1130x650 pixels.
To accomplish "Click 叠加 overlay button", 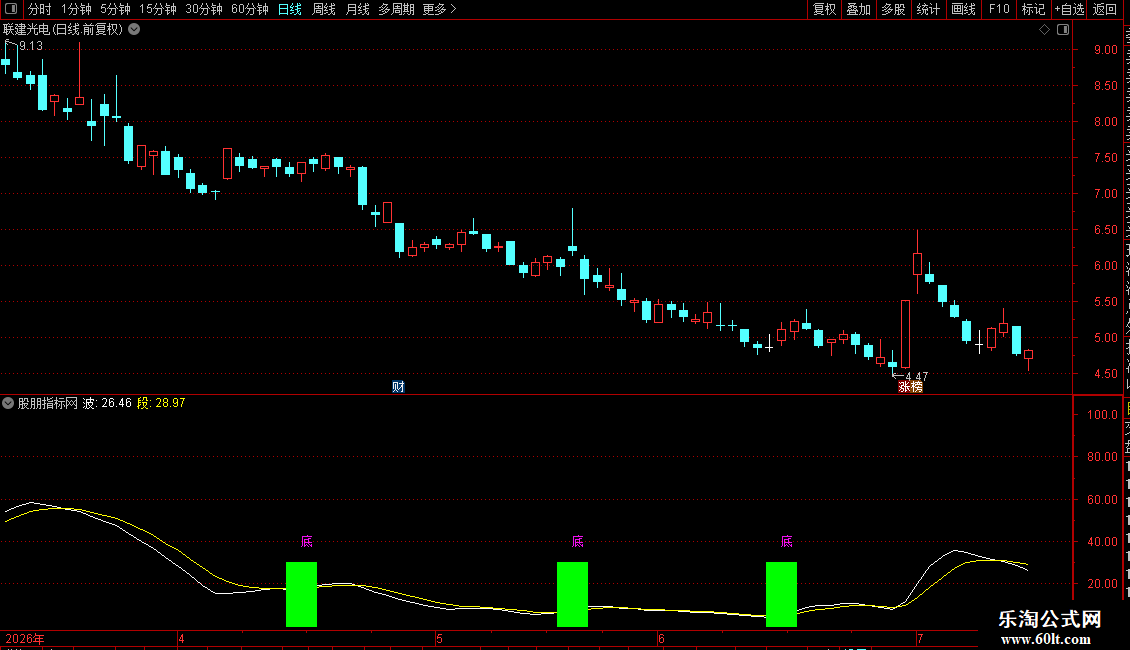I will [x=858, y=9].
